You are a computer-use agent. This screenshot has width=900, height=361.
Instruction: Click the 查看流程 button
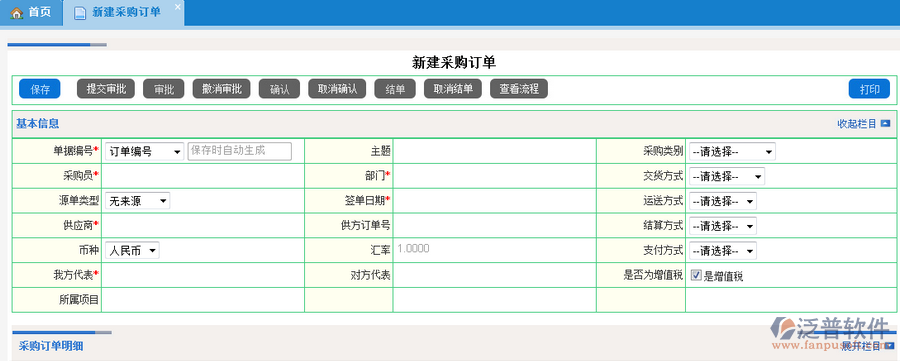pos(519,88)
